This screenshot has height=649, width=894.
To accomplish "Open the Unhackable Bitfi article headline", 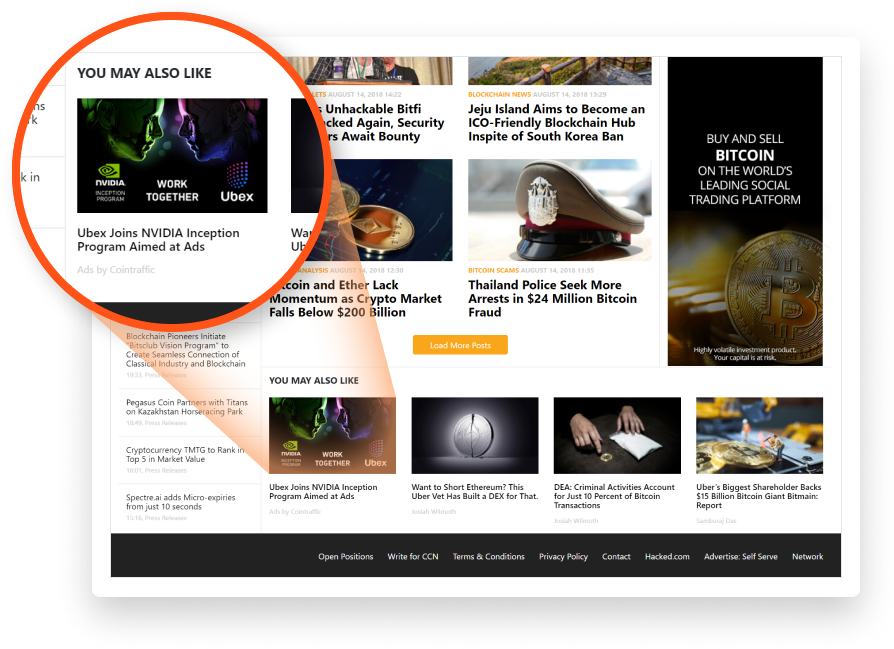I will tap(379, 123).
